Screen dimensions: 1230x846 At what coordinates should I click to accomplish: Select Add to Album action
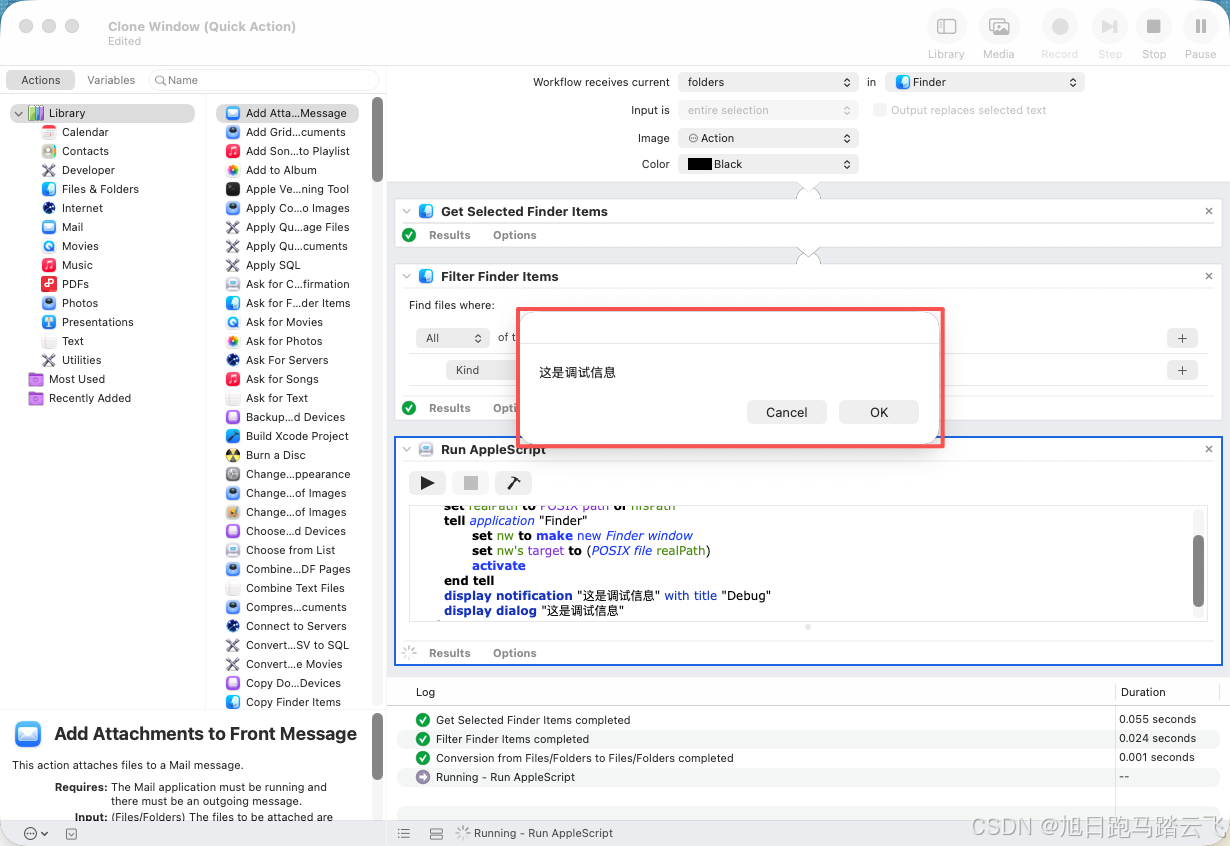[281, 170]
